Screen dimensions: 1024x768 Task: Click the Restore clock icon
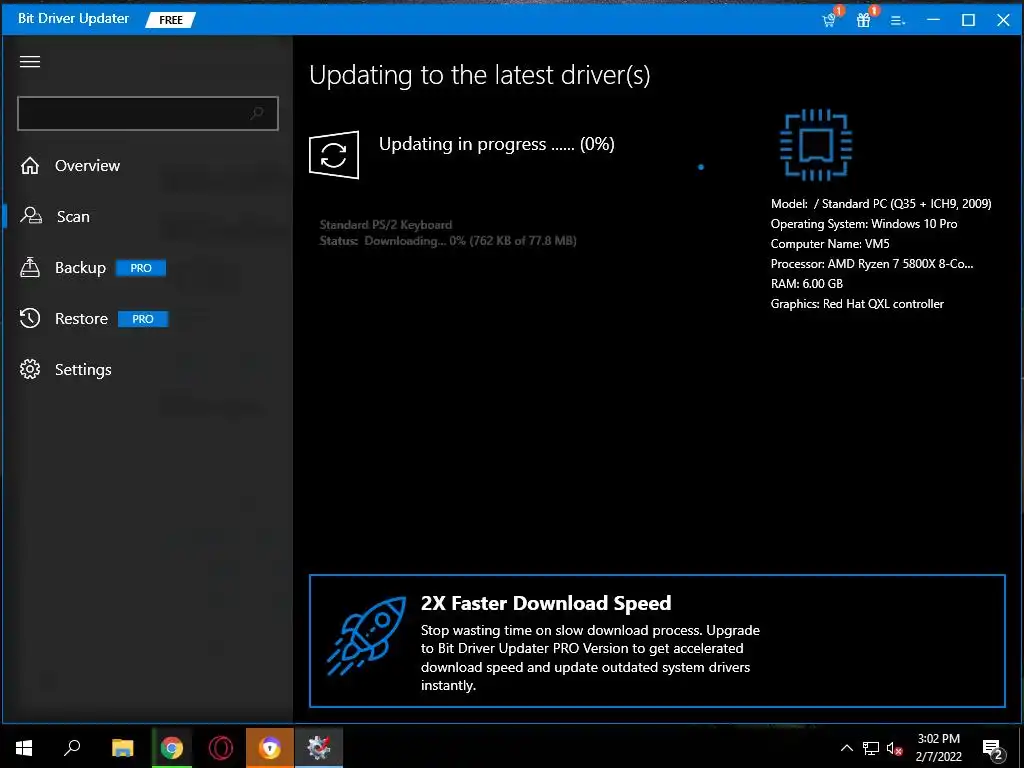[30, 318]
